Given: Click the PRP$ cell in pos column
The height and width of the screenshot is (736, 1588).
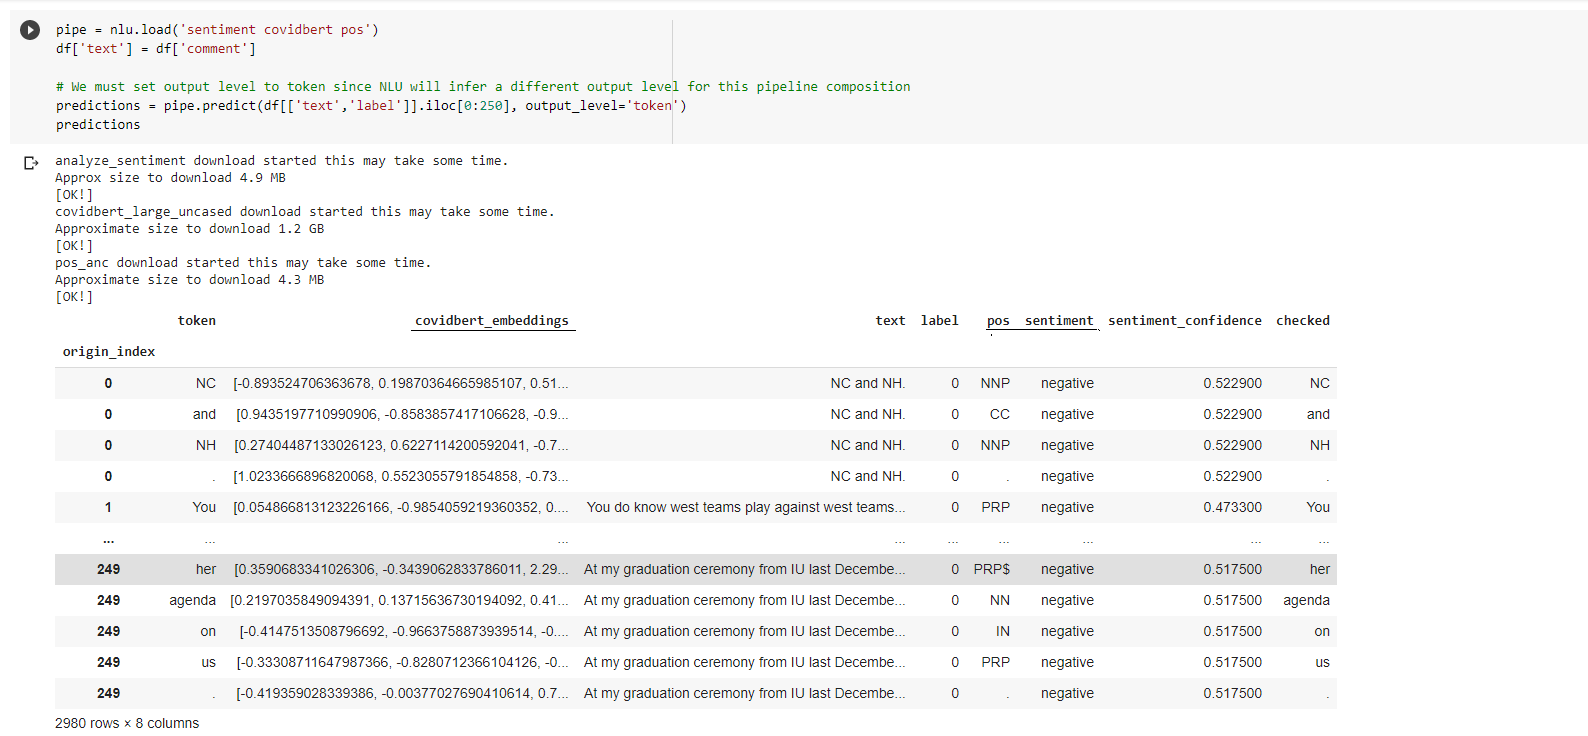Looking at the screenshot, I should point(992,569).
